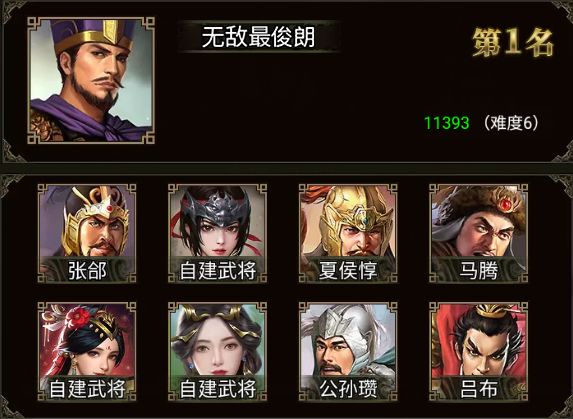Tap 自建武将 label under red-flower lady
573x419 pixels.
tap(87, 389)
